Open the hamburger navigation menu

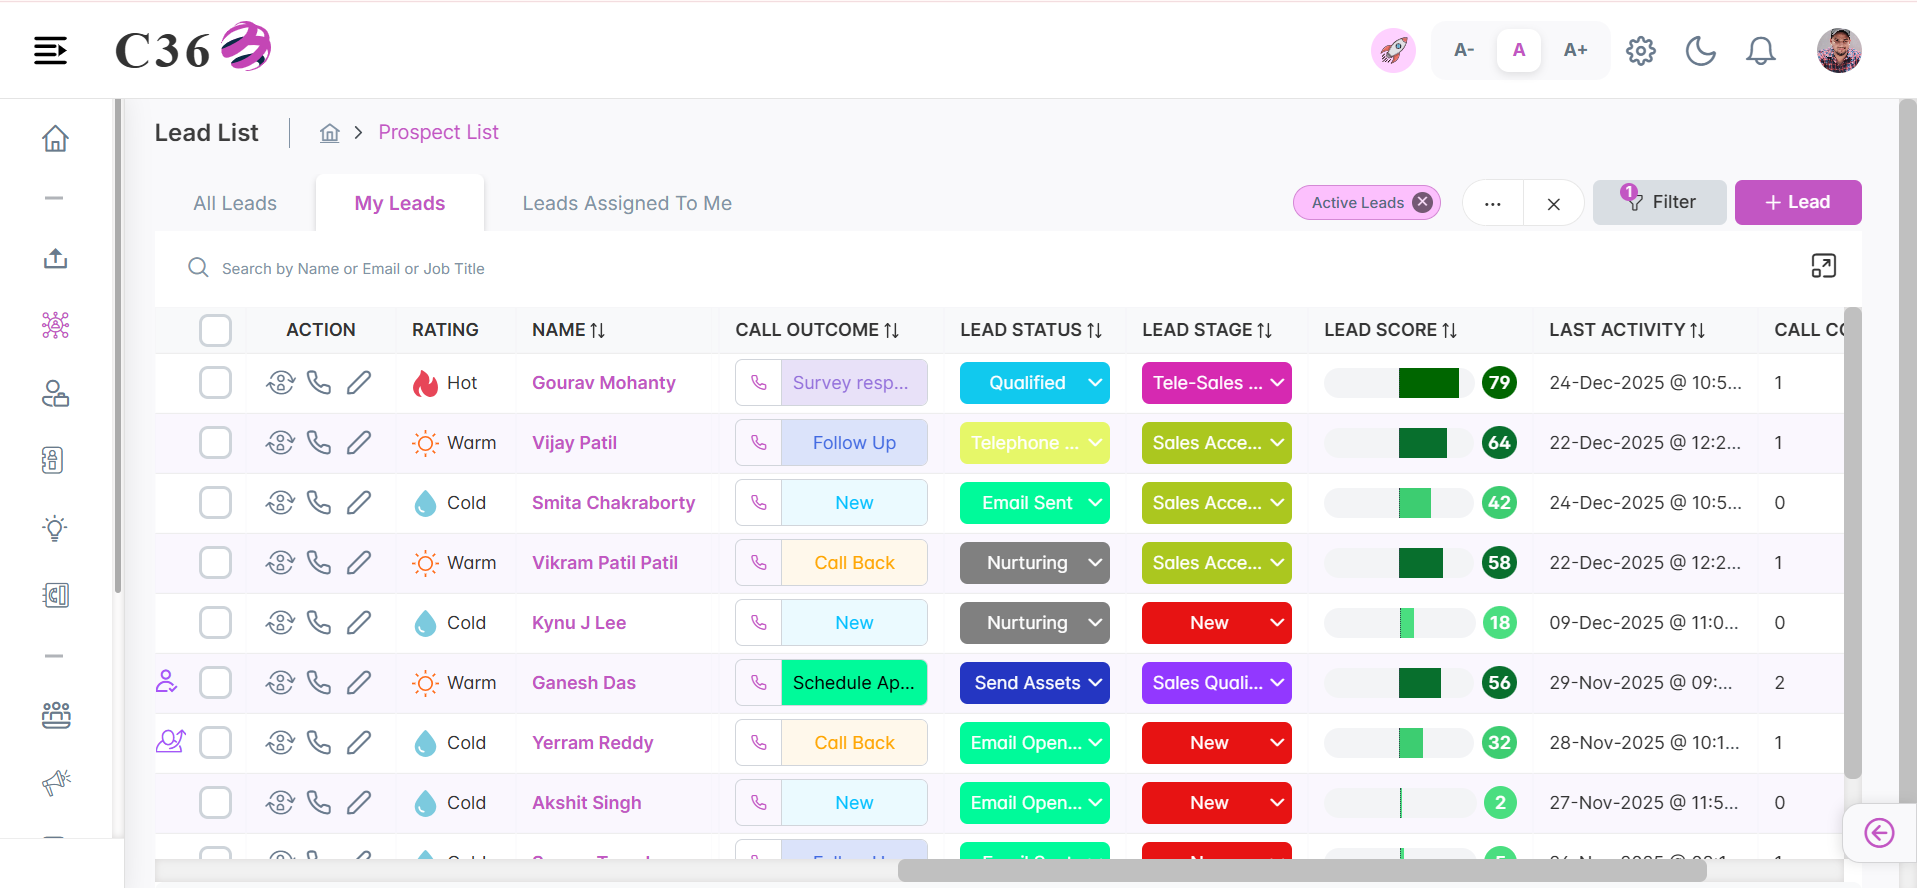tap(50, 50)
